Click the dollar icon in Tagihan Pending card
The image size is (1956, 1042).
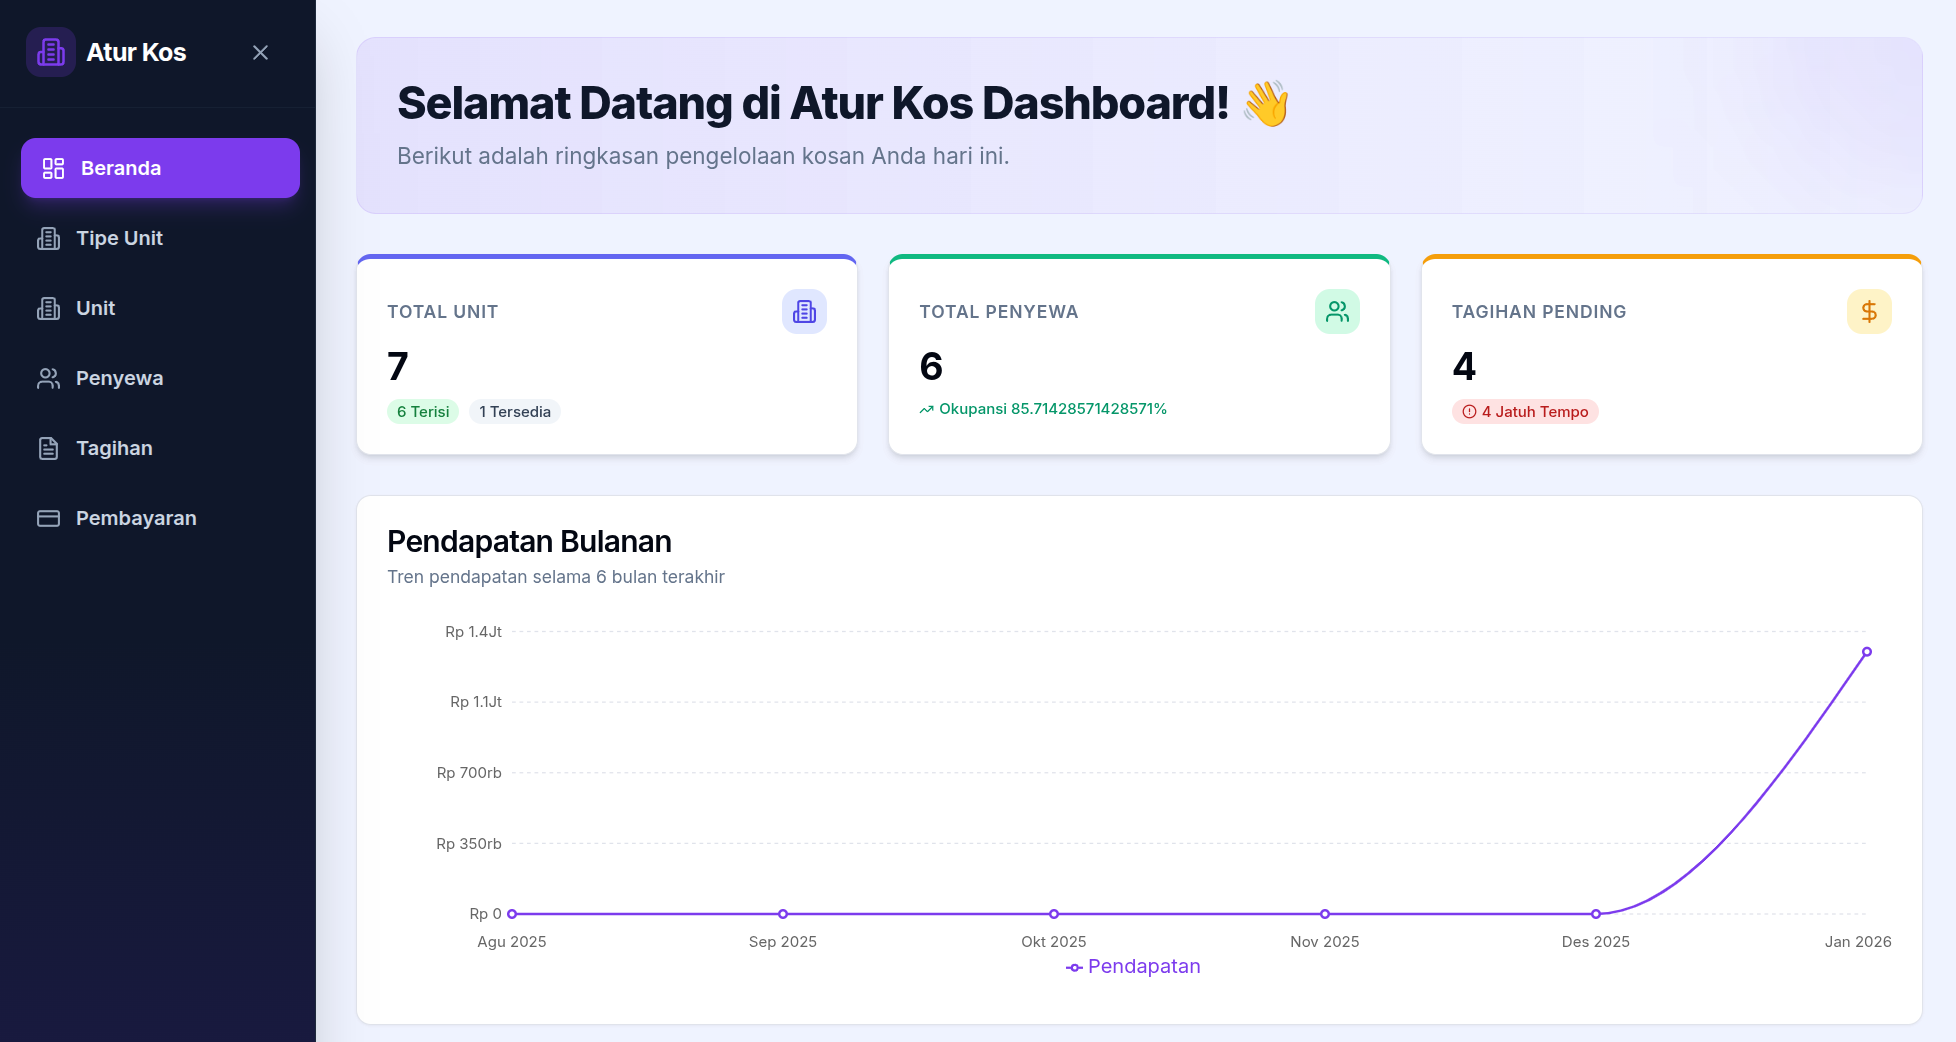pyautogui.click(x=1868, y=312)
